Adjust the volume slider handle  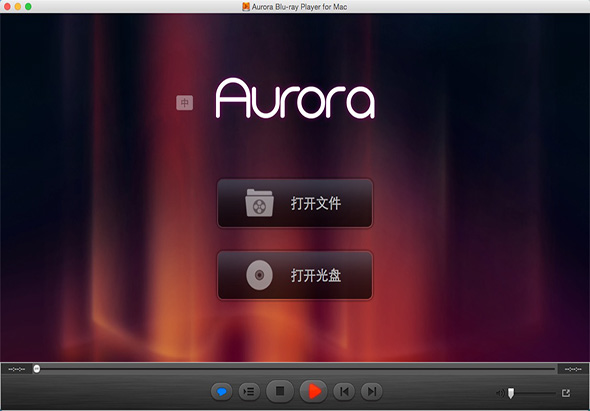point(511,393)
